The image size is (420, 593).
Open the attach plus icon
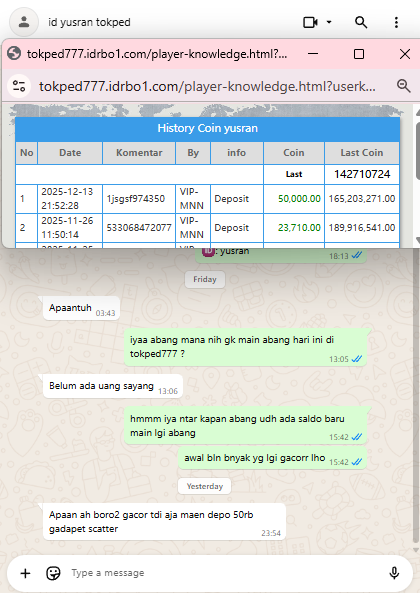(25, 573)
